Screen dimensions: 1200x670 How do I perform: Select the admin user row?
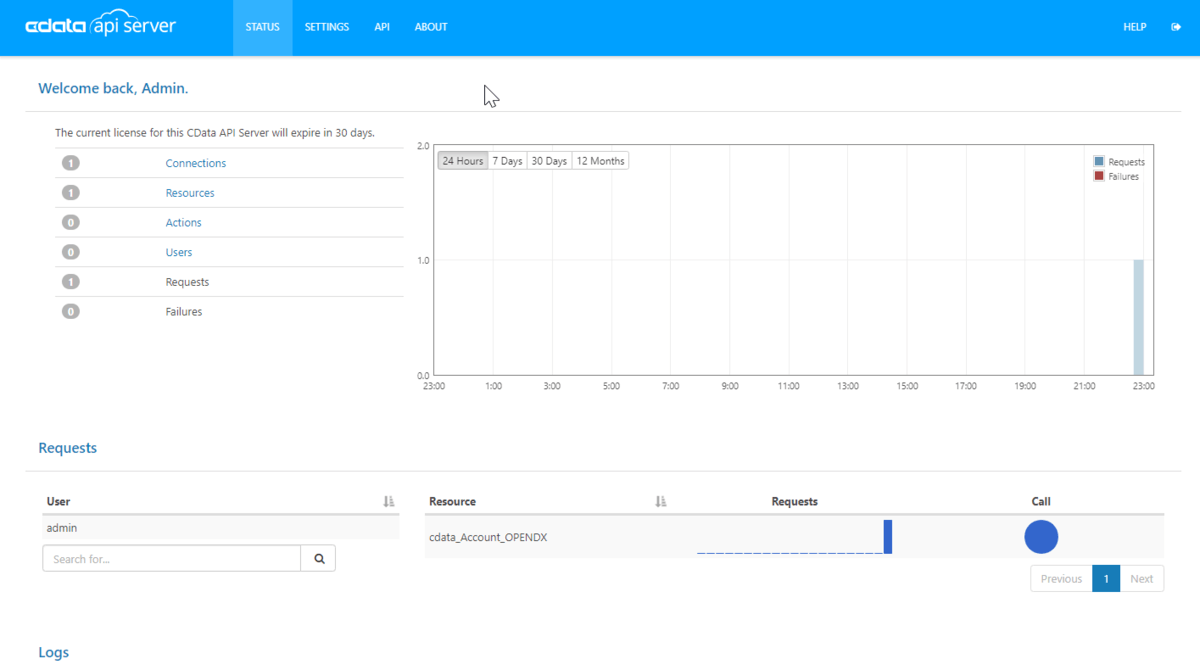[221, 528]
